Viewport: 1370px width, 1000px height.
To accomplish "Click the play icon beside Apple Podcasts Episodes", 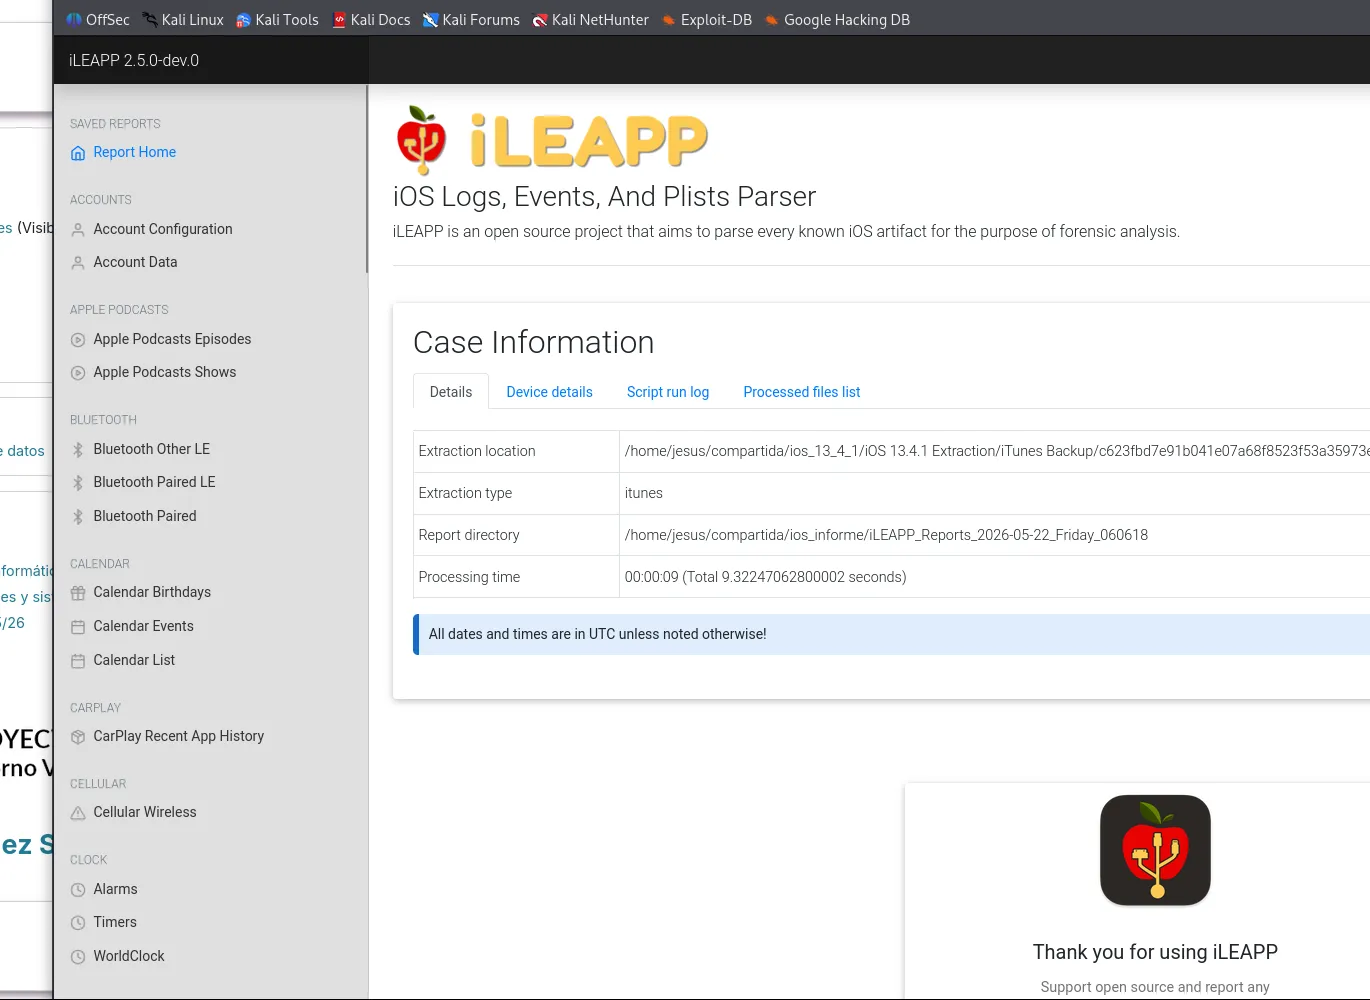I will pos(78,340).
